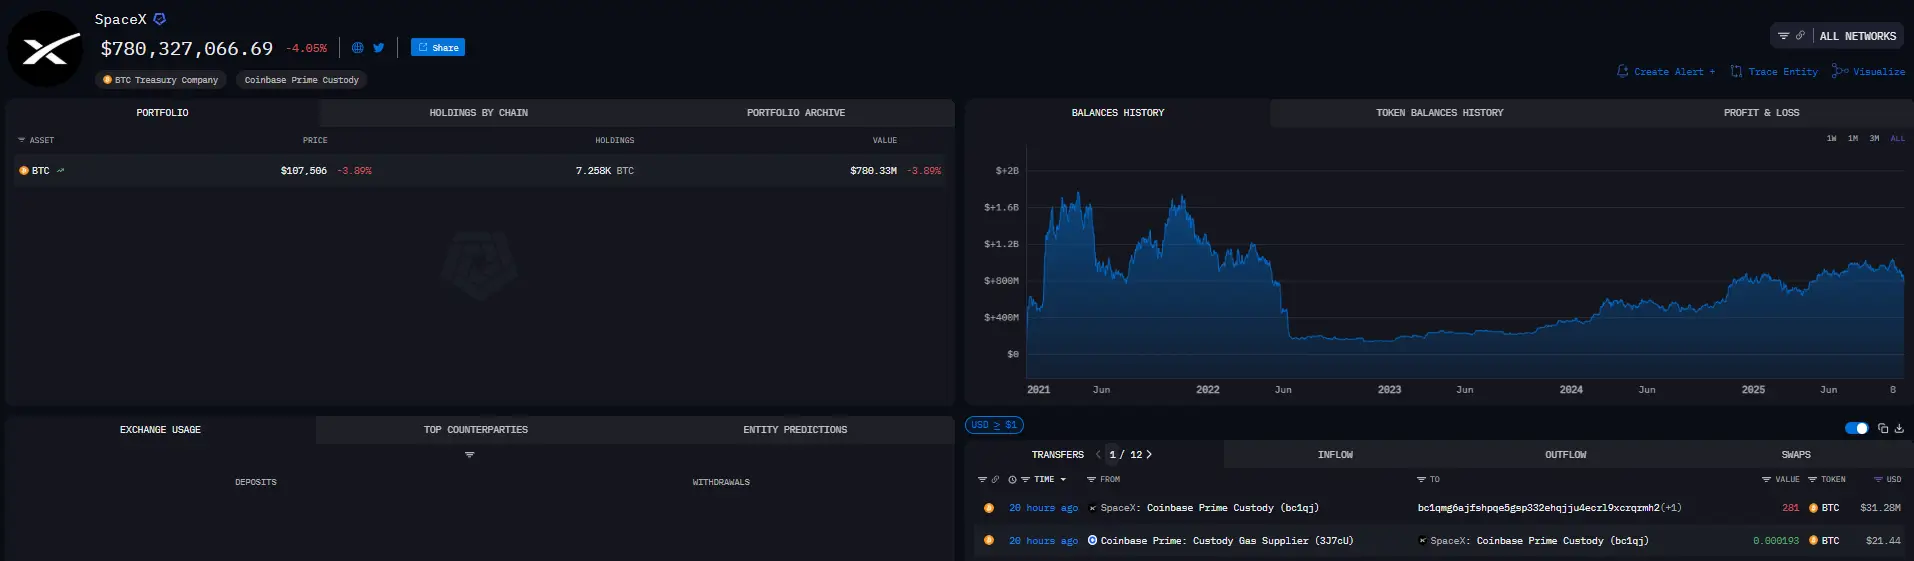
Task: Click the chain link icon beside All Networks
Action: point(1800,36)
